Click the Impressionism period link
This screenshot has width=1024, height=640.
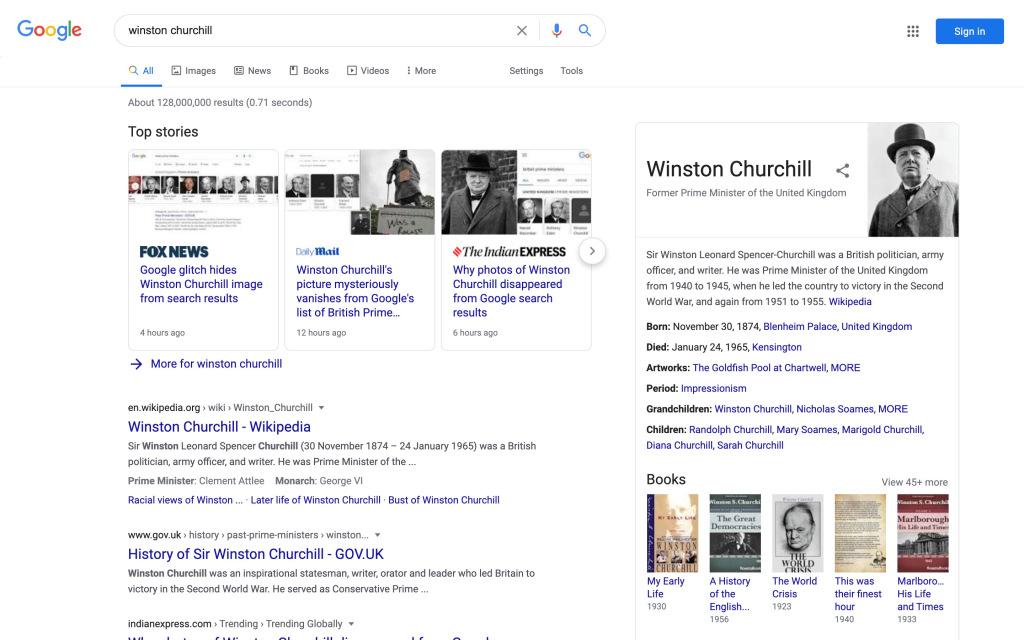[x=713, y=389]
